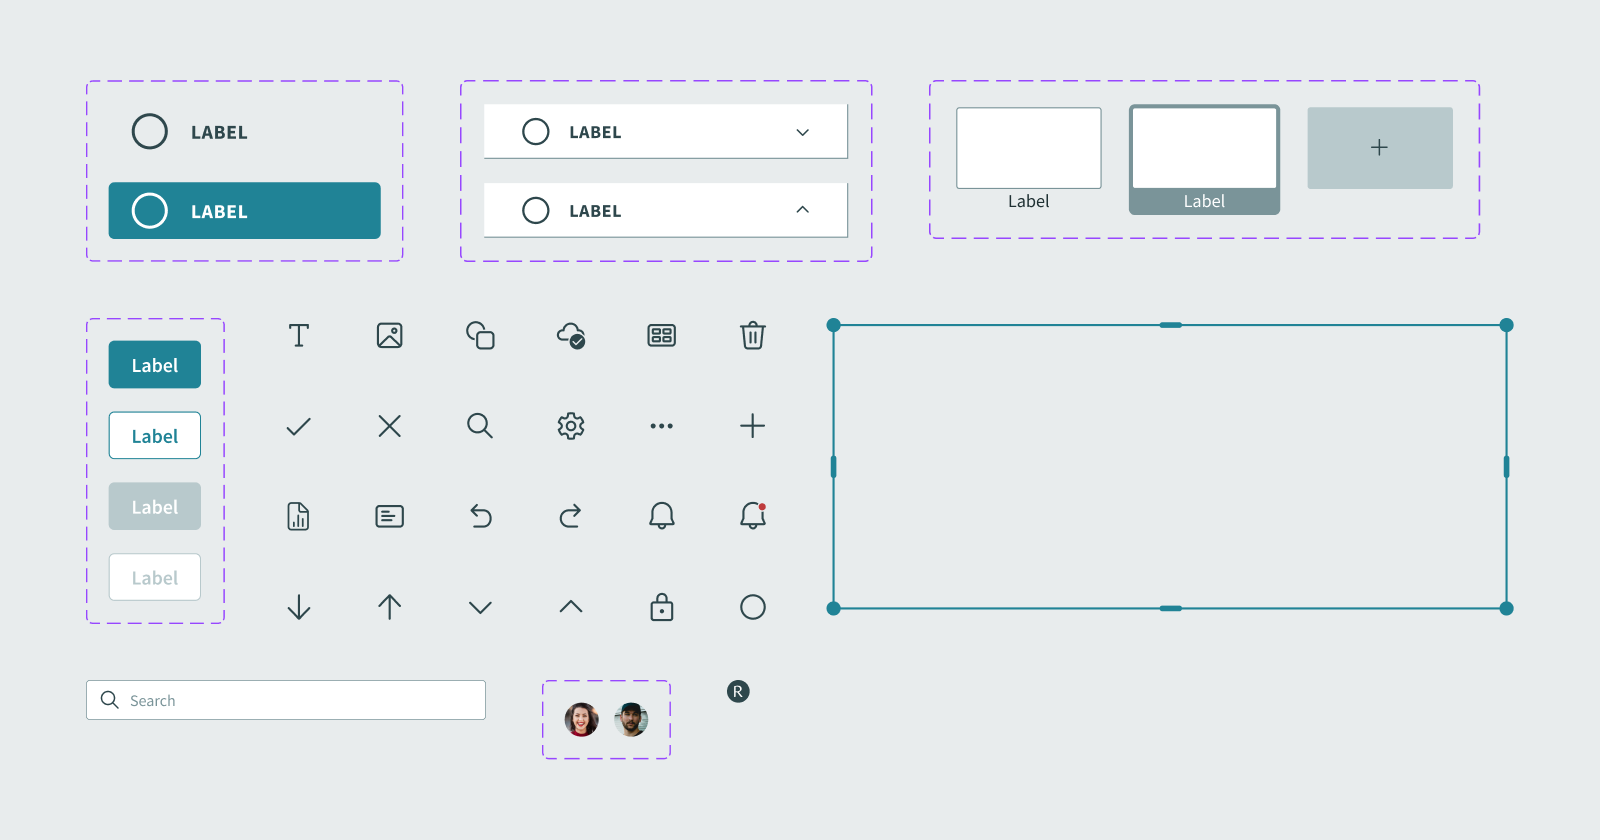This screenshot has height=840, width=1600.
Task: Click the checkmark icon
Action: point(299,426)
